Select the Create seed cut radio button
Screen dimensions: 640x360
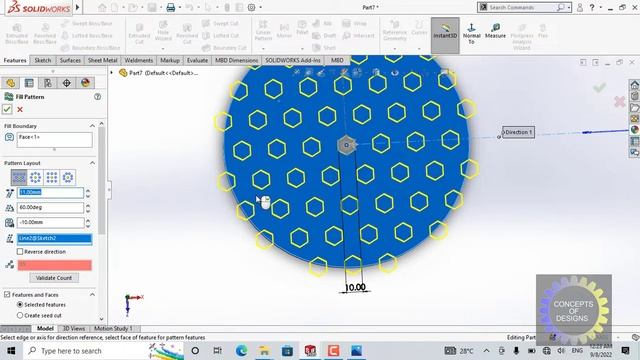pos(20,316)
